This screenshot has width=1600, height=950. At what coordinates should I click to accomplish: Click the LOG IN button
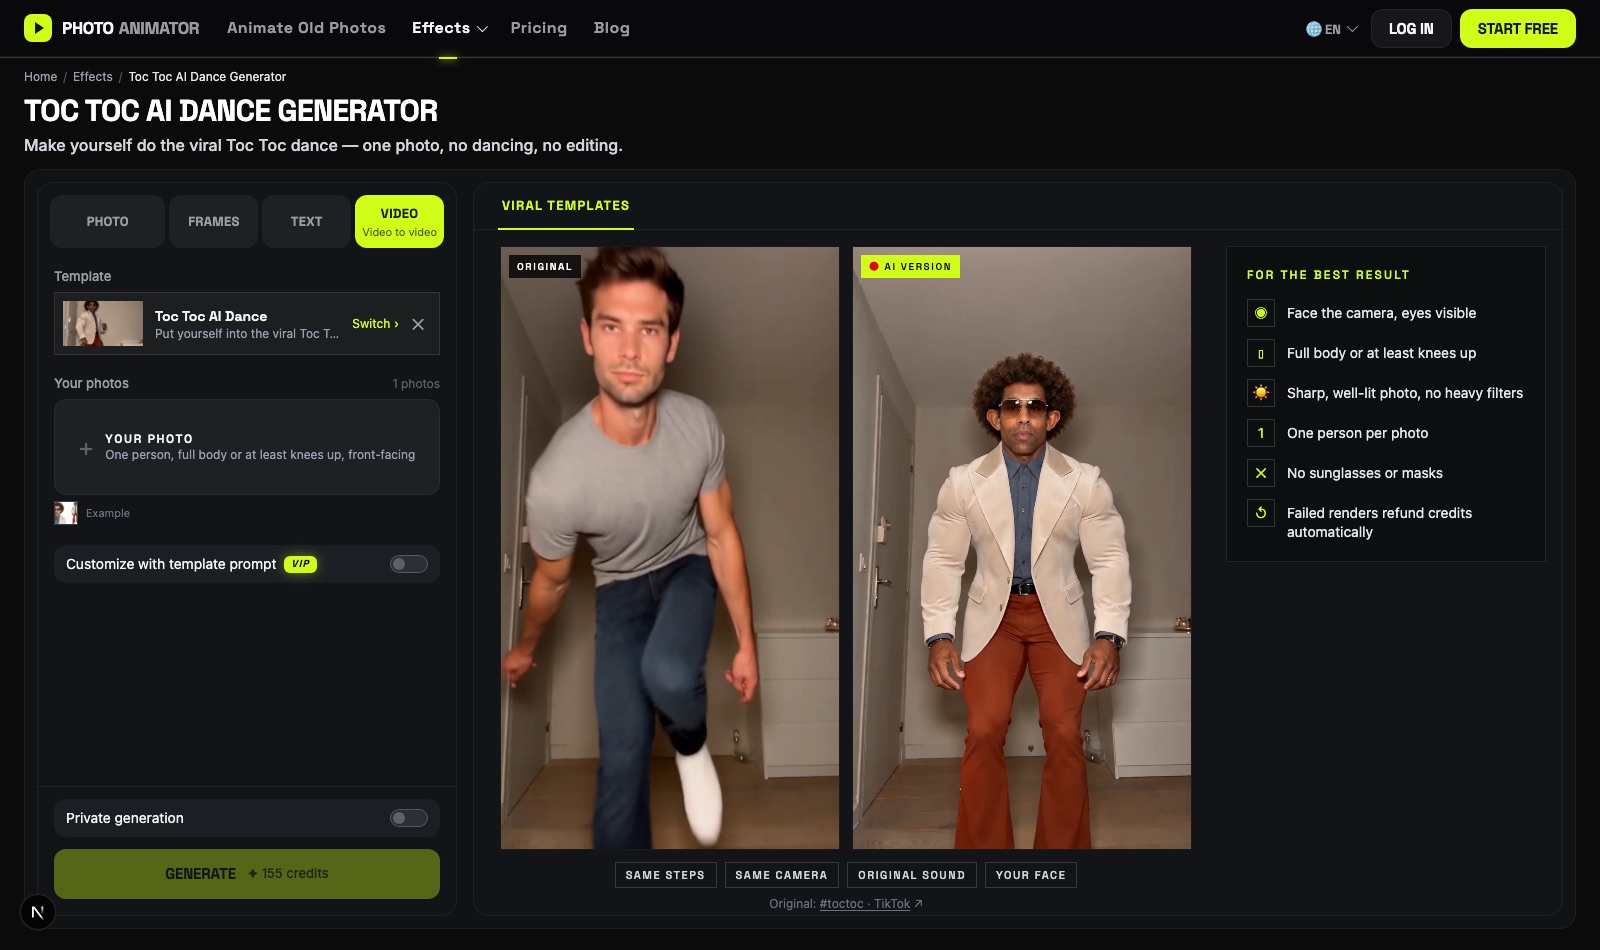(x=1411, y=29)
